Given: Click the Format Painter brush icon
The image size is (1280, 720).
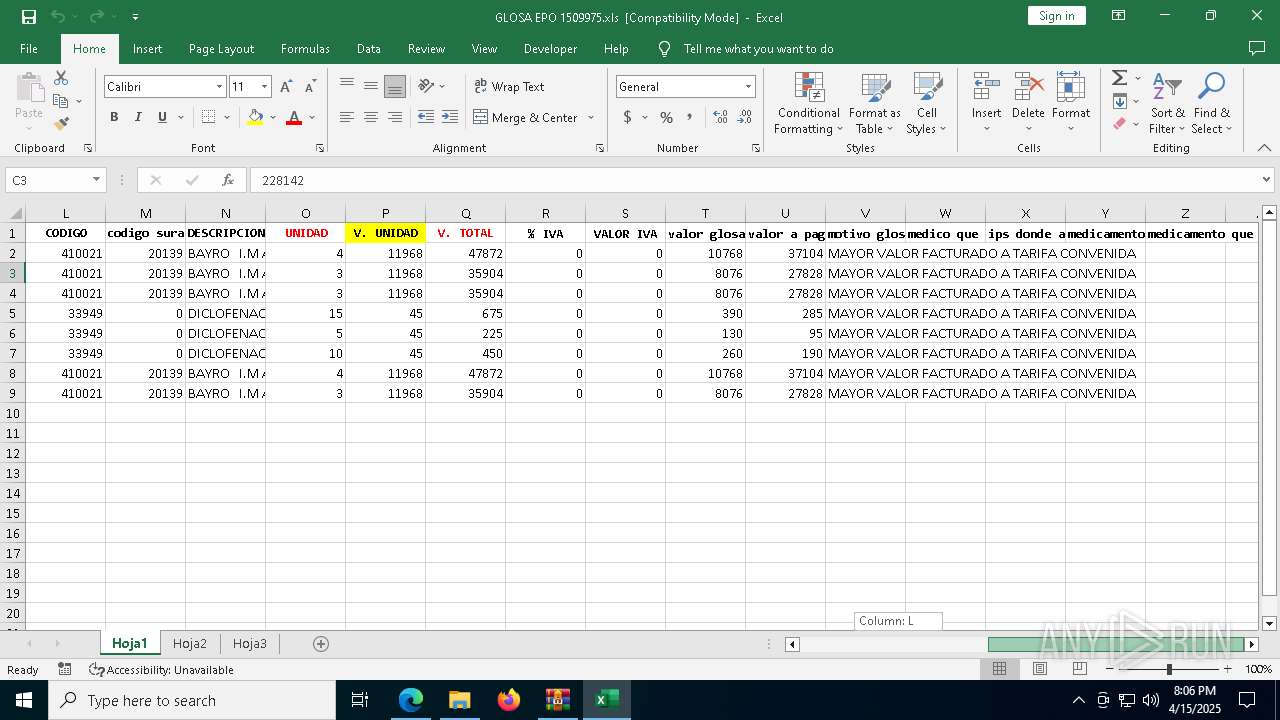Looking at the screenshot, I should (61, 124).
